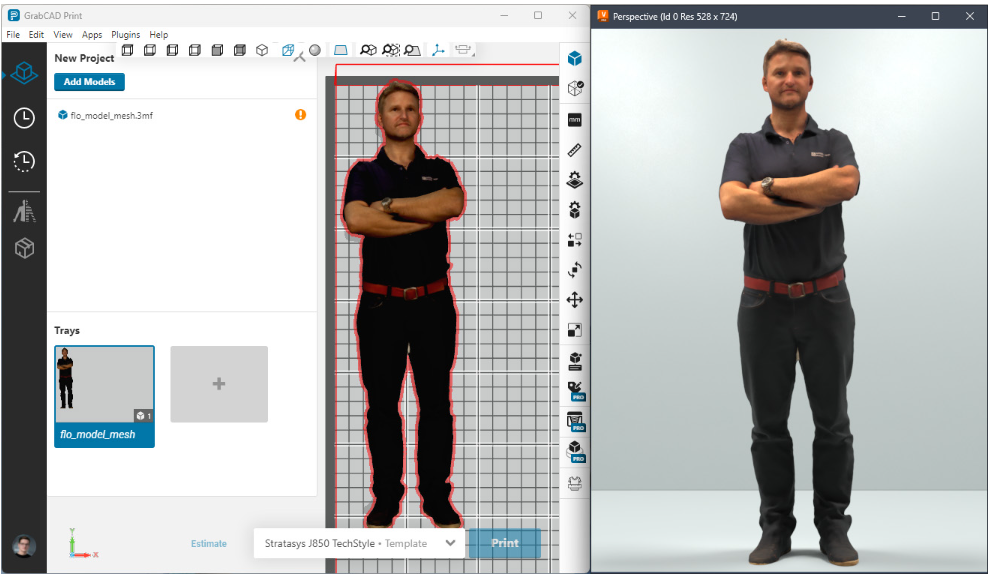The width and height of the screenshot is (989, 577).
Task: Open the PRO paint color tool
Action: coord(576,391)
